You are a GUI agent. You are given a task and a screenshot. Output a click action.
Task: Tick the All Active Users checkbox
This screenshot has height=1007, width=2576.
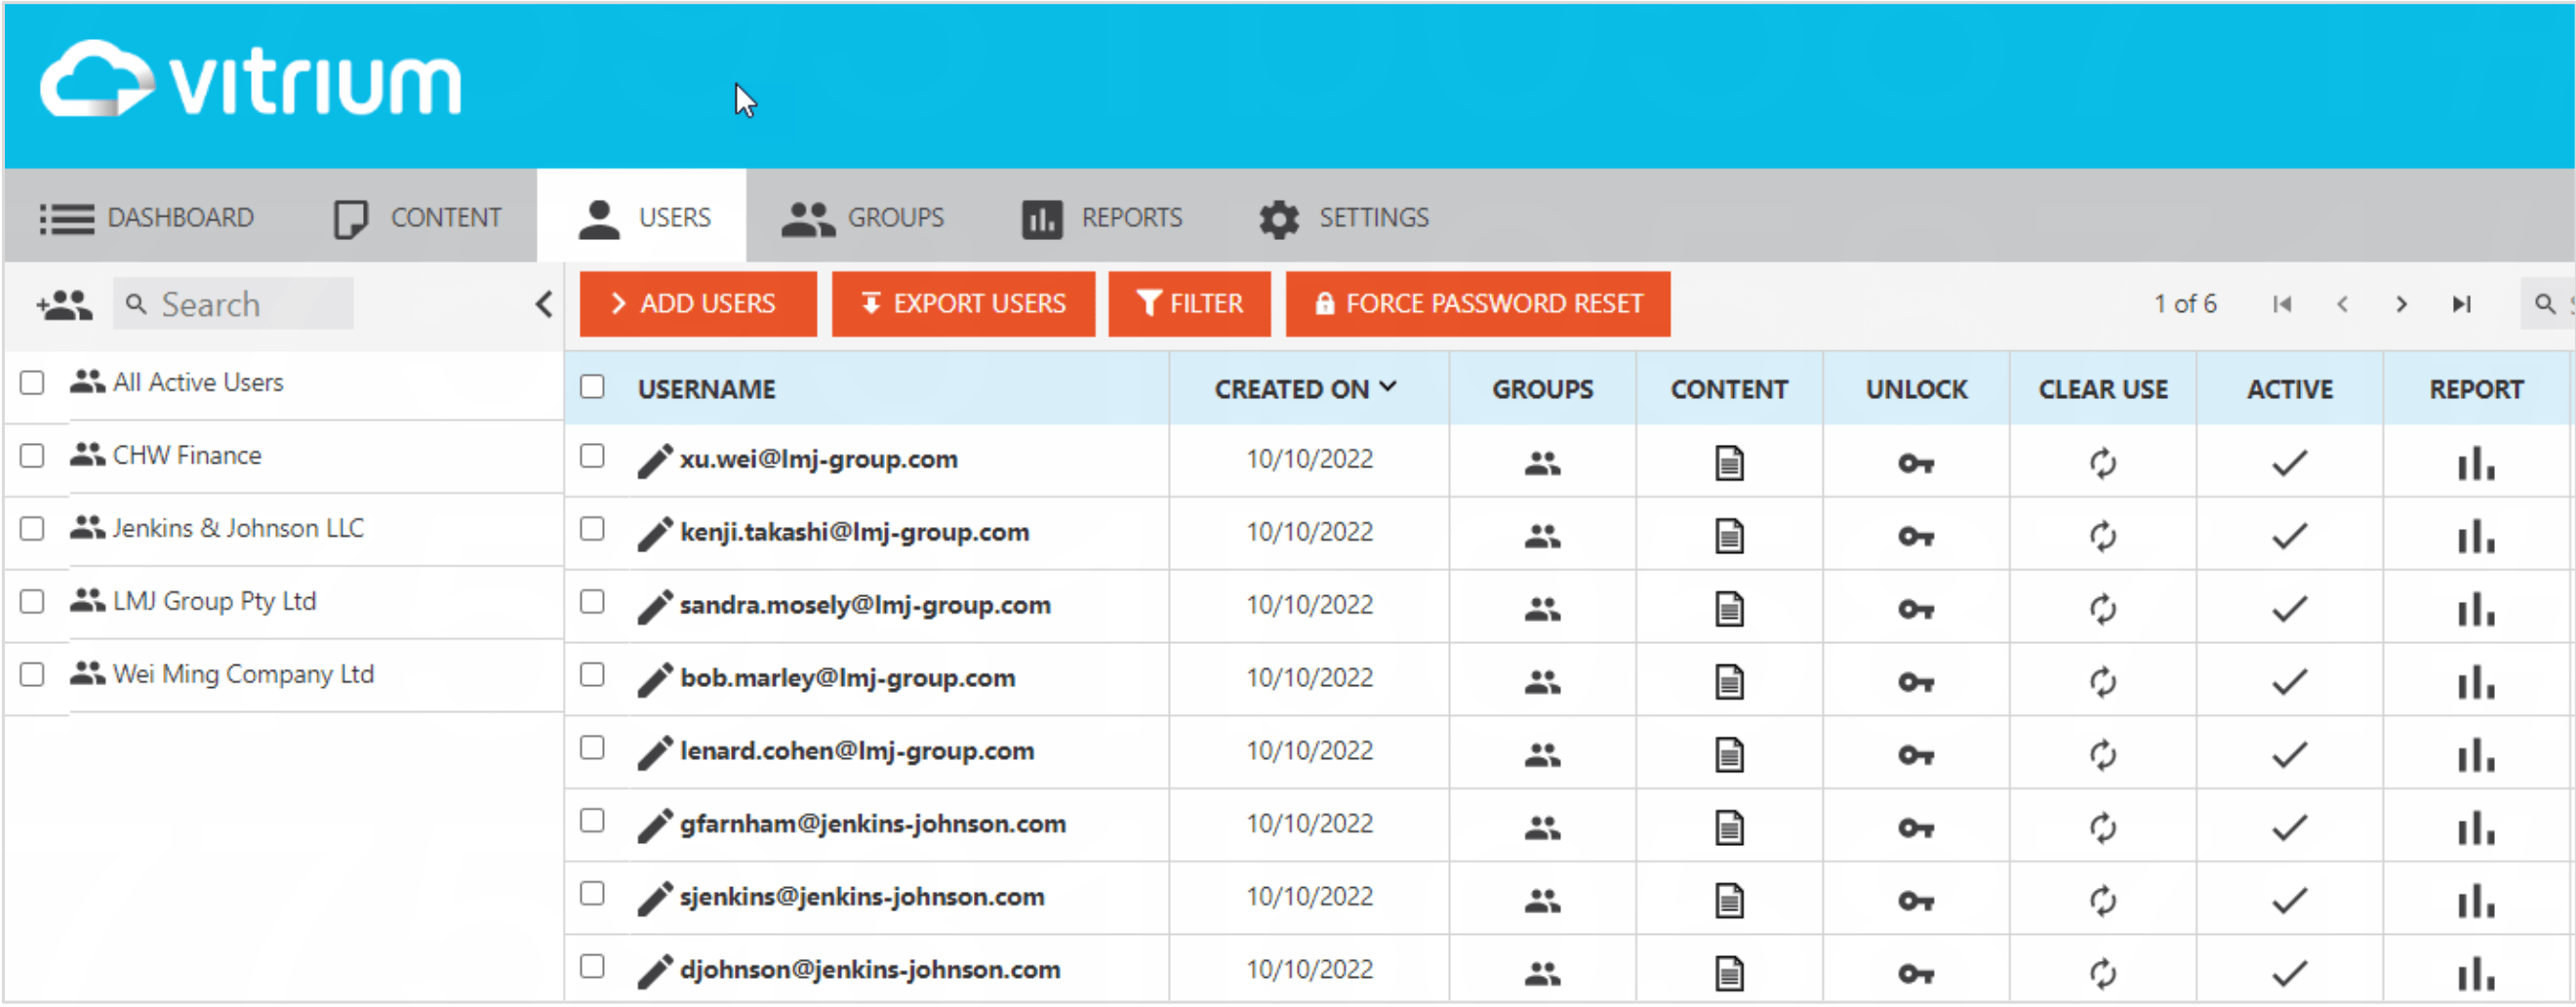point(32,382)
